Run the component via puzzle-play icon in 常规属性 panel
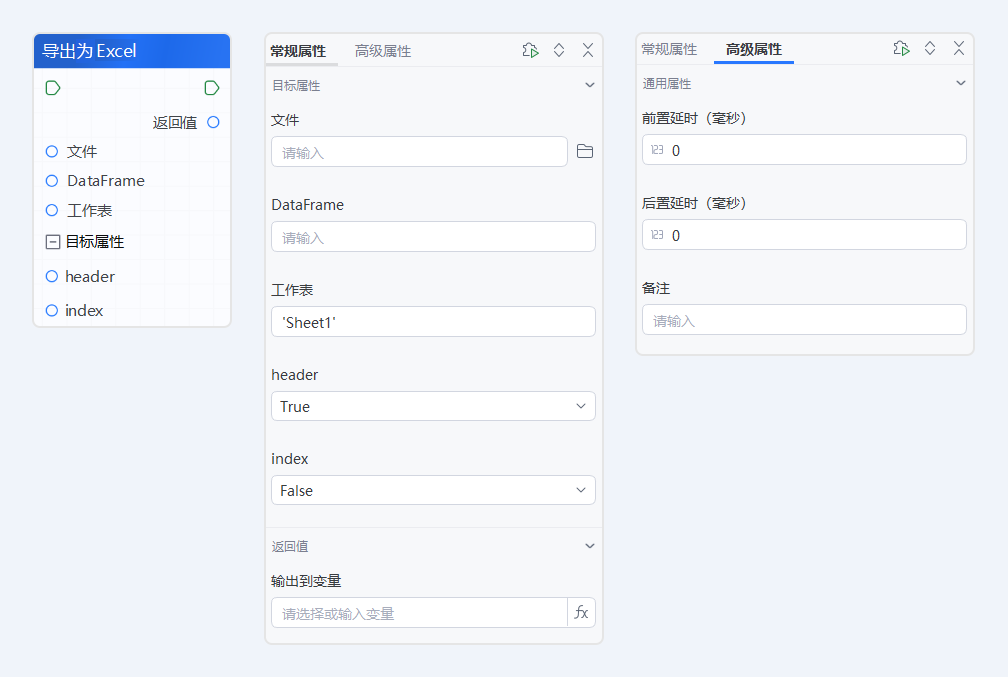 530,48
